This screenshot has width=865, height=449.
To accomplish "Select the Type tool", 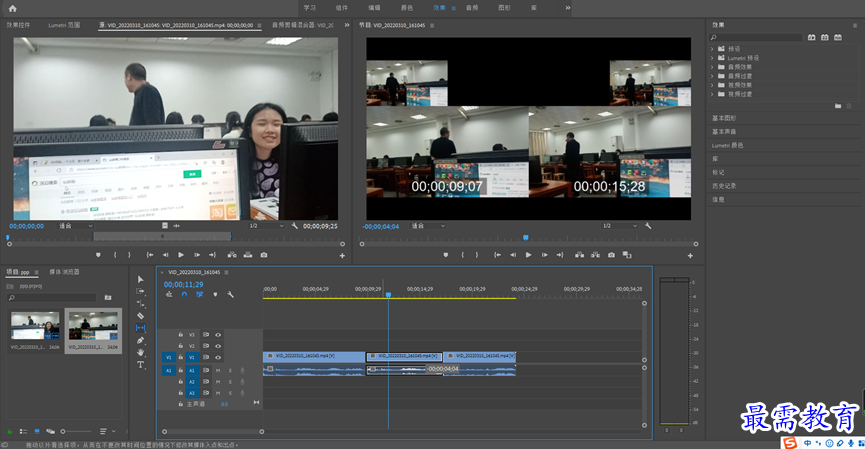I will click(x=140, y=365).
